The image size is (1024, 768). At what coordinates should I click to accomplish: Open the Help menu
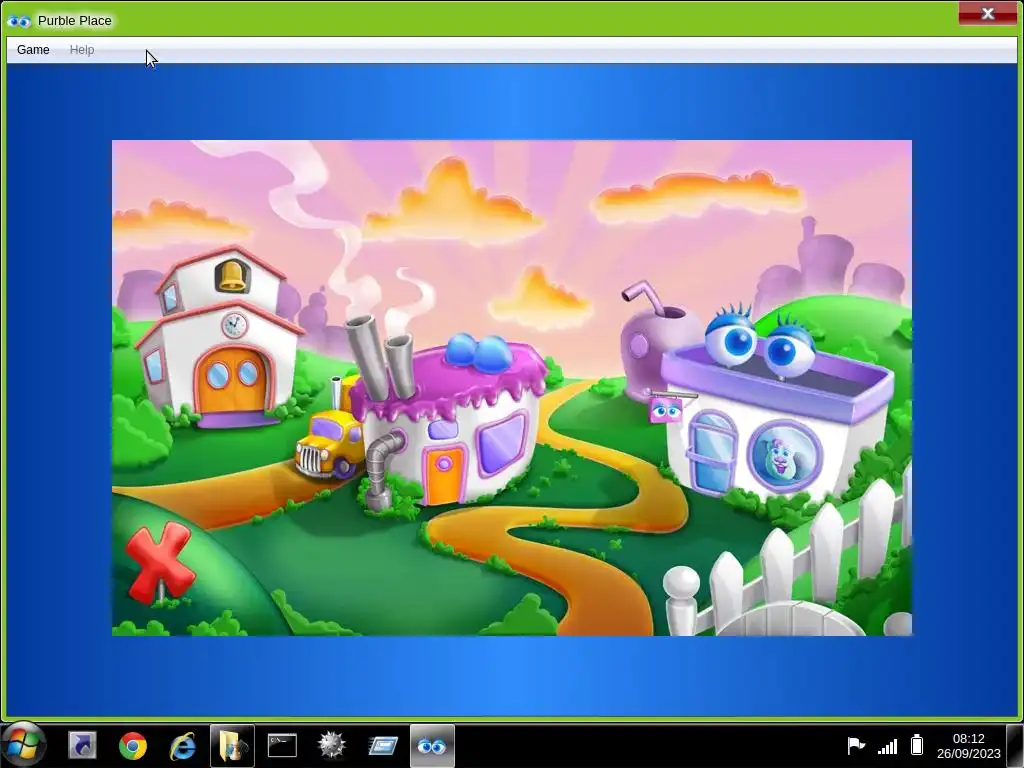tap(82, 50)
